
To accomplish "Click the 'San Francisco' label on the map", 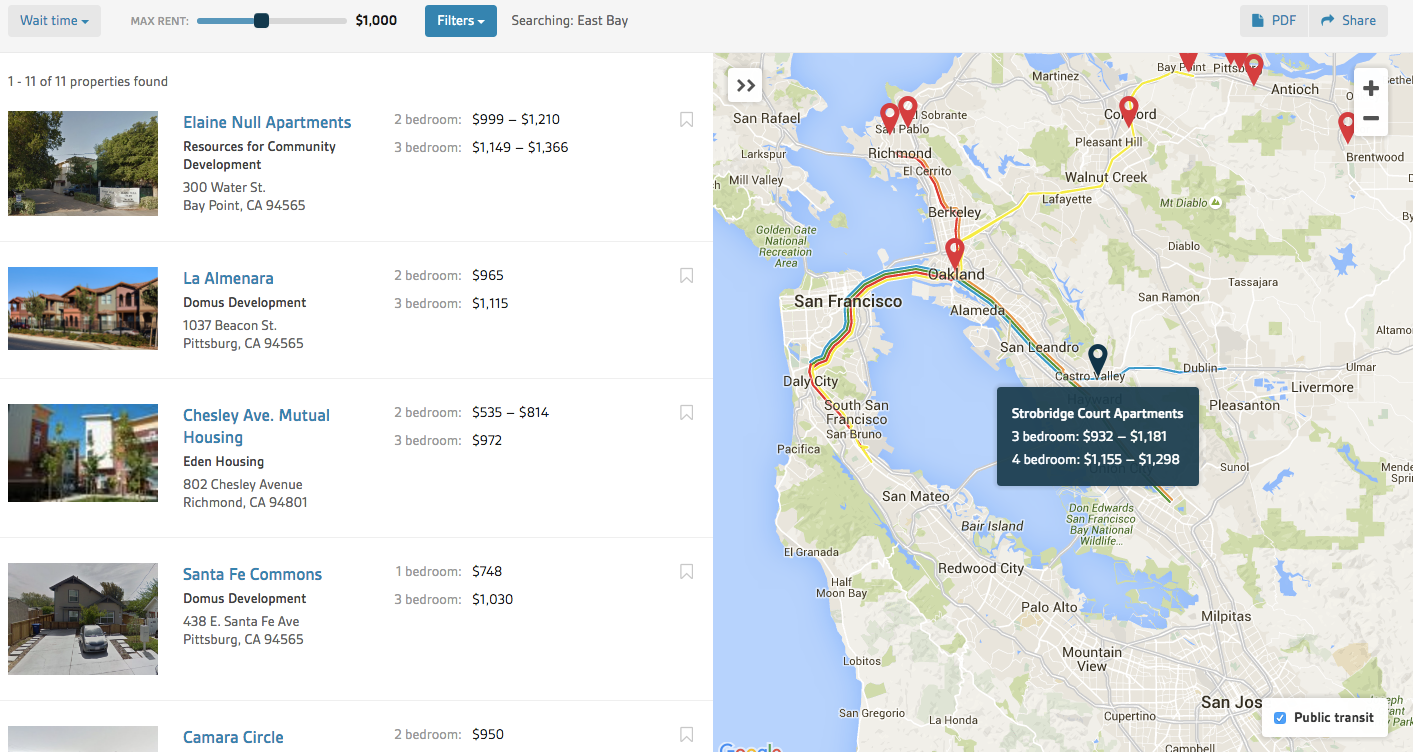I will [848, 301].
